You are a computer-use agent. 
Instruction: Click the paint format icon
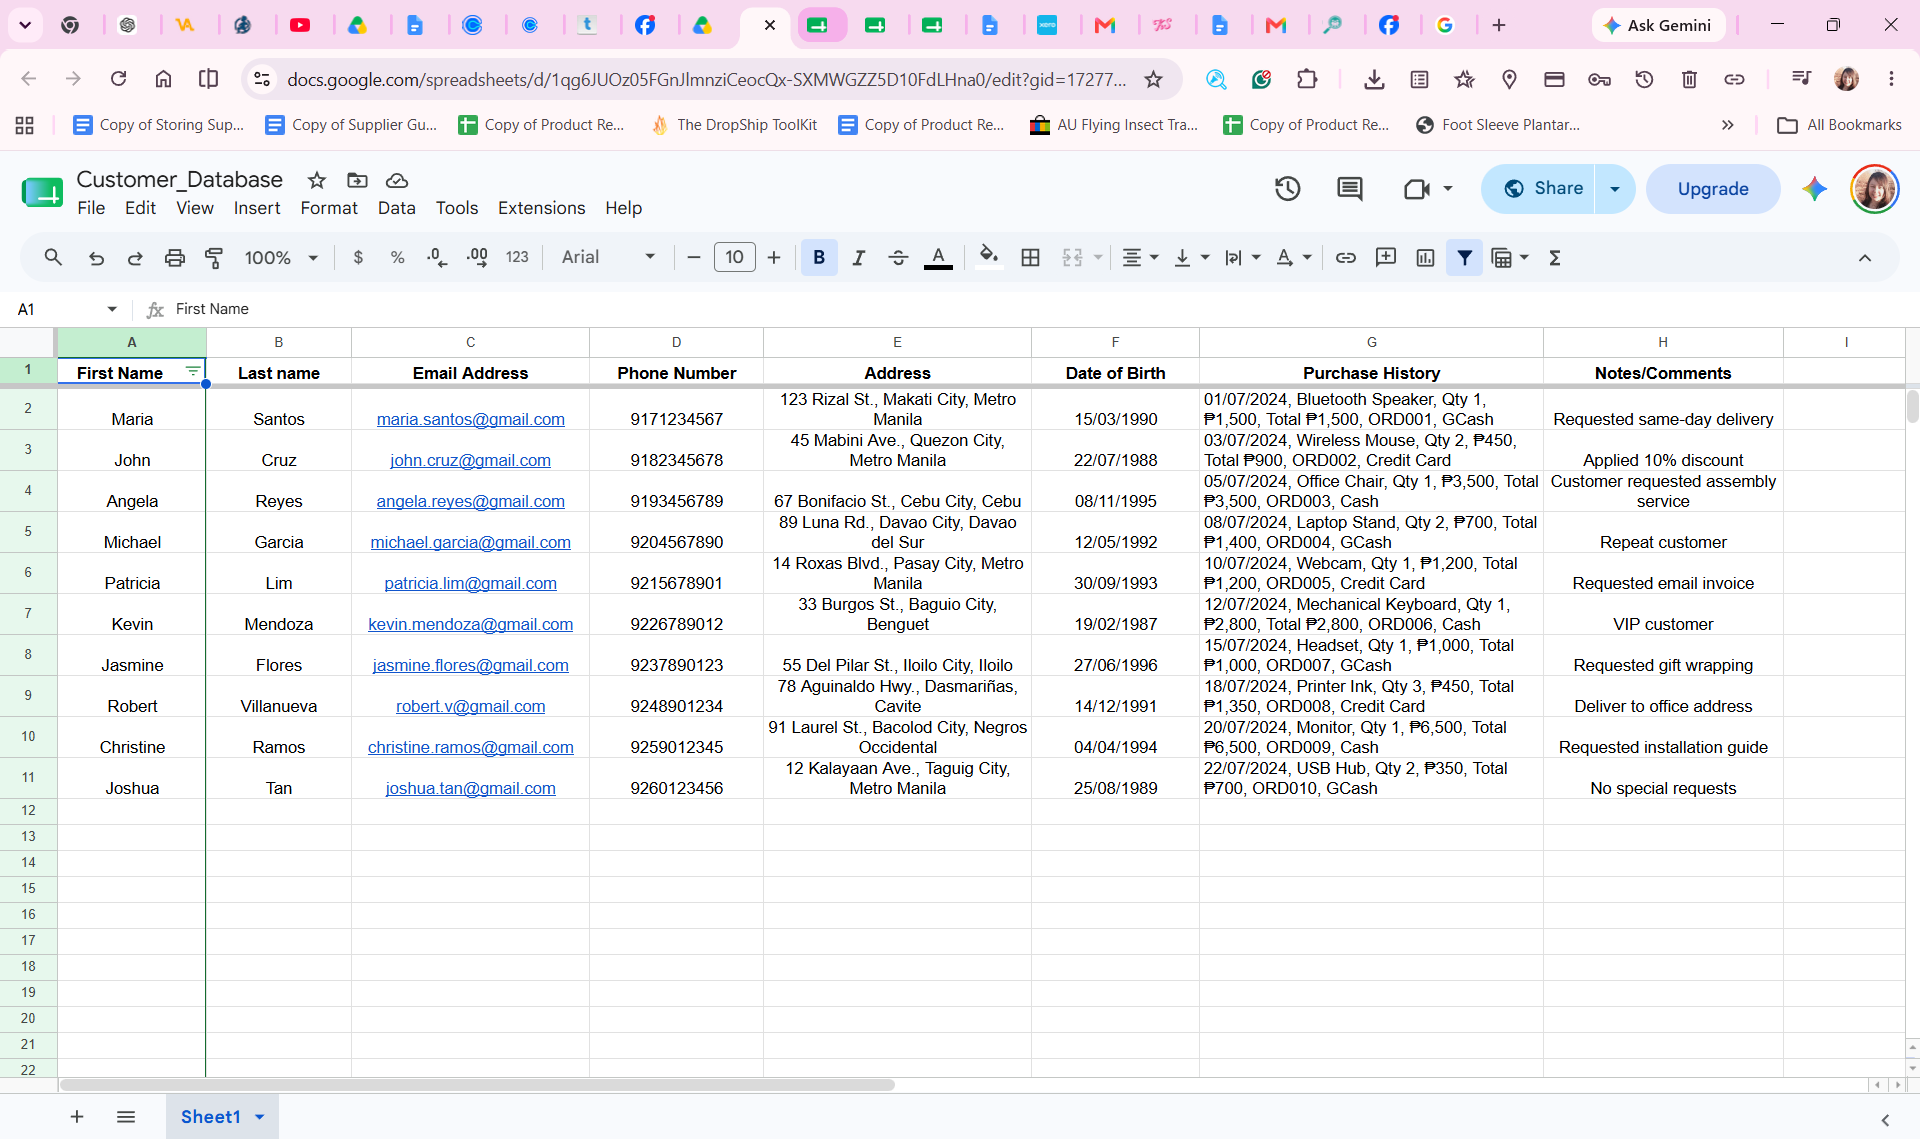(x=214, y=258)
